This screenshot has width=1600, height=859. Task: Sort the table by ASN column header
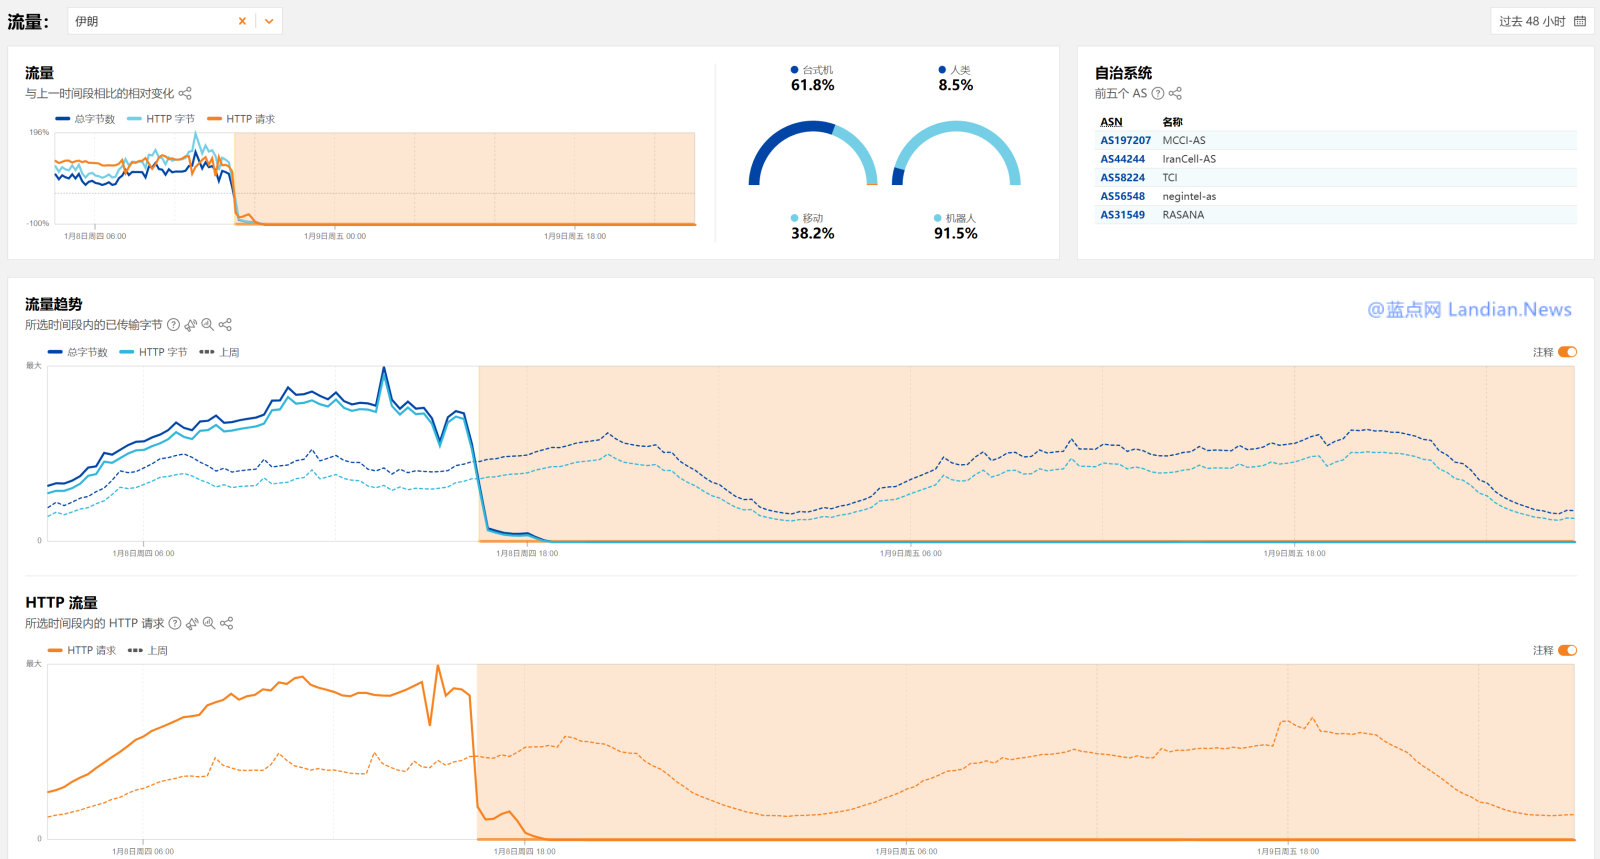(x=1111, y=122)
